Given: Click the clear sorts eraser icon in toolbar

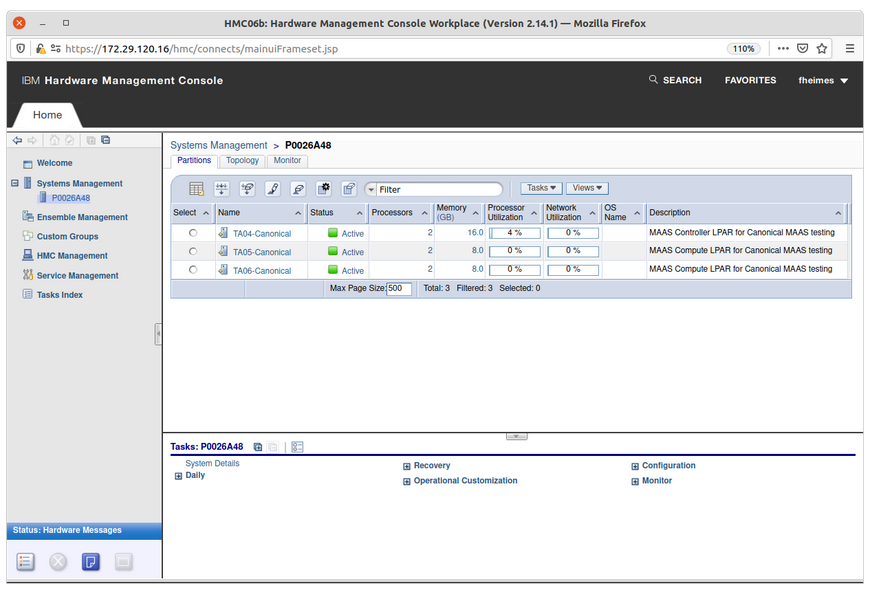Looking at the screenshot, I should tap(298, 189).
